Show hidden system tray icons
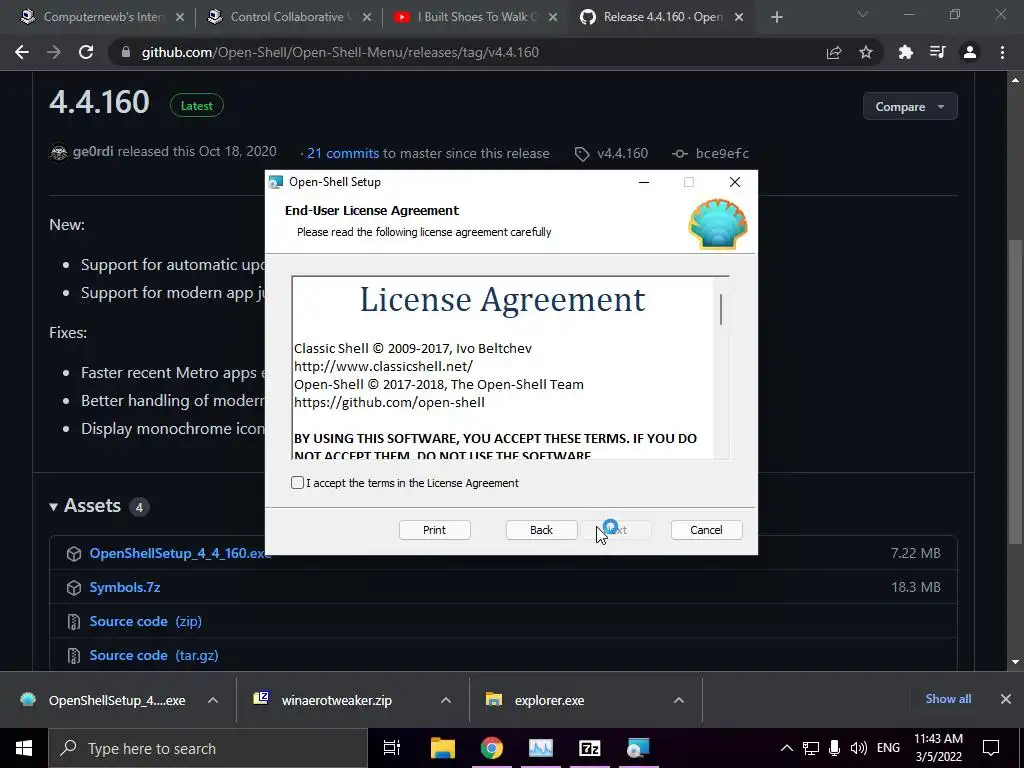Image resolution: width=1024 pixels, height=768 pixels. tap(787, 748)
